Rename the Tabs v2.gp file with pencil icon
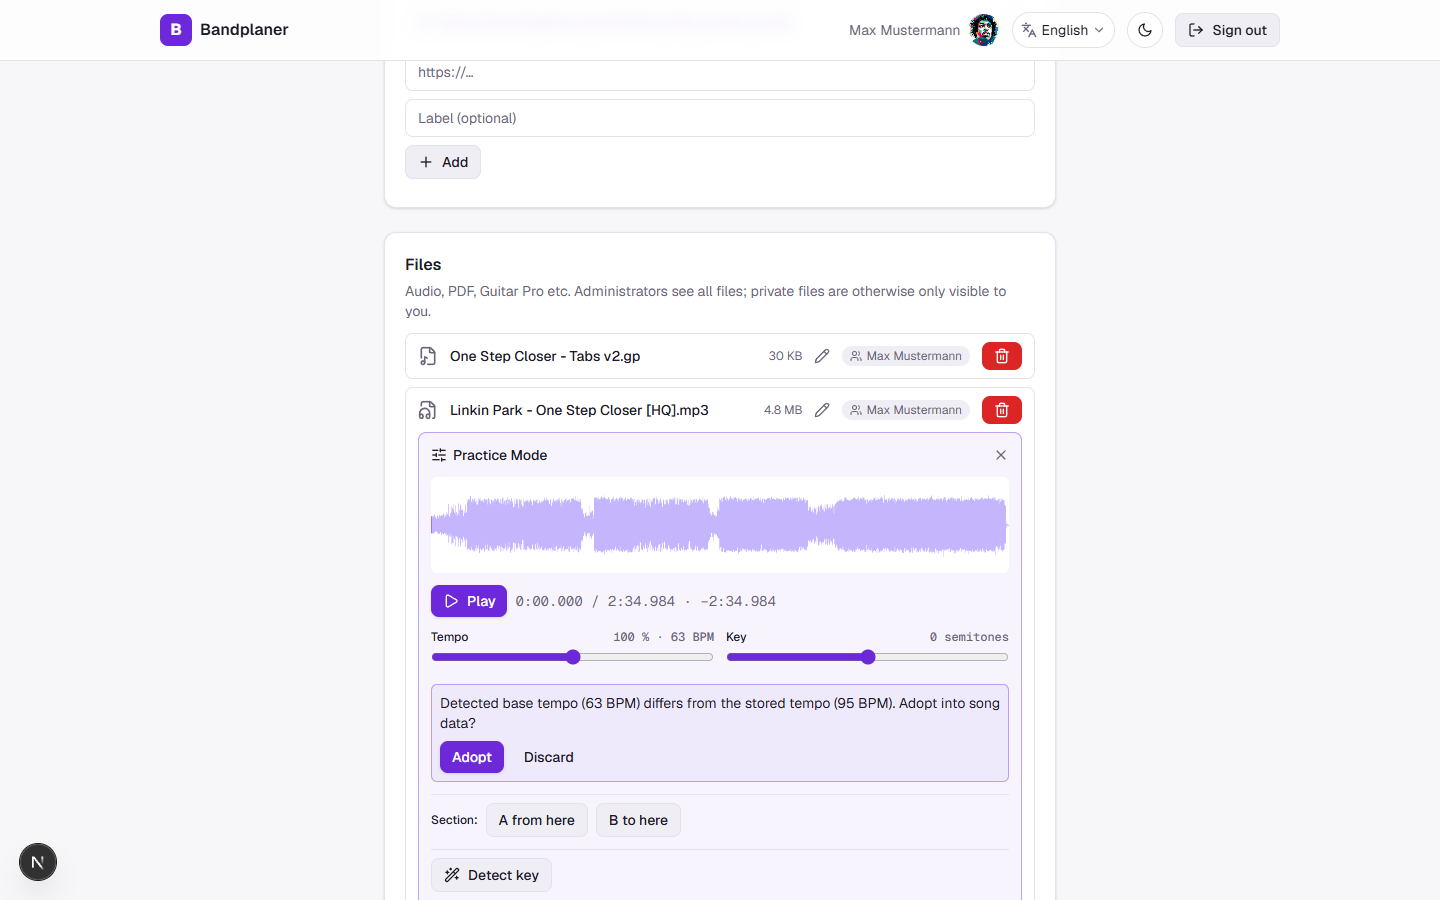This screenshot has height=900, width=1440. [x=822, y=356]
